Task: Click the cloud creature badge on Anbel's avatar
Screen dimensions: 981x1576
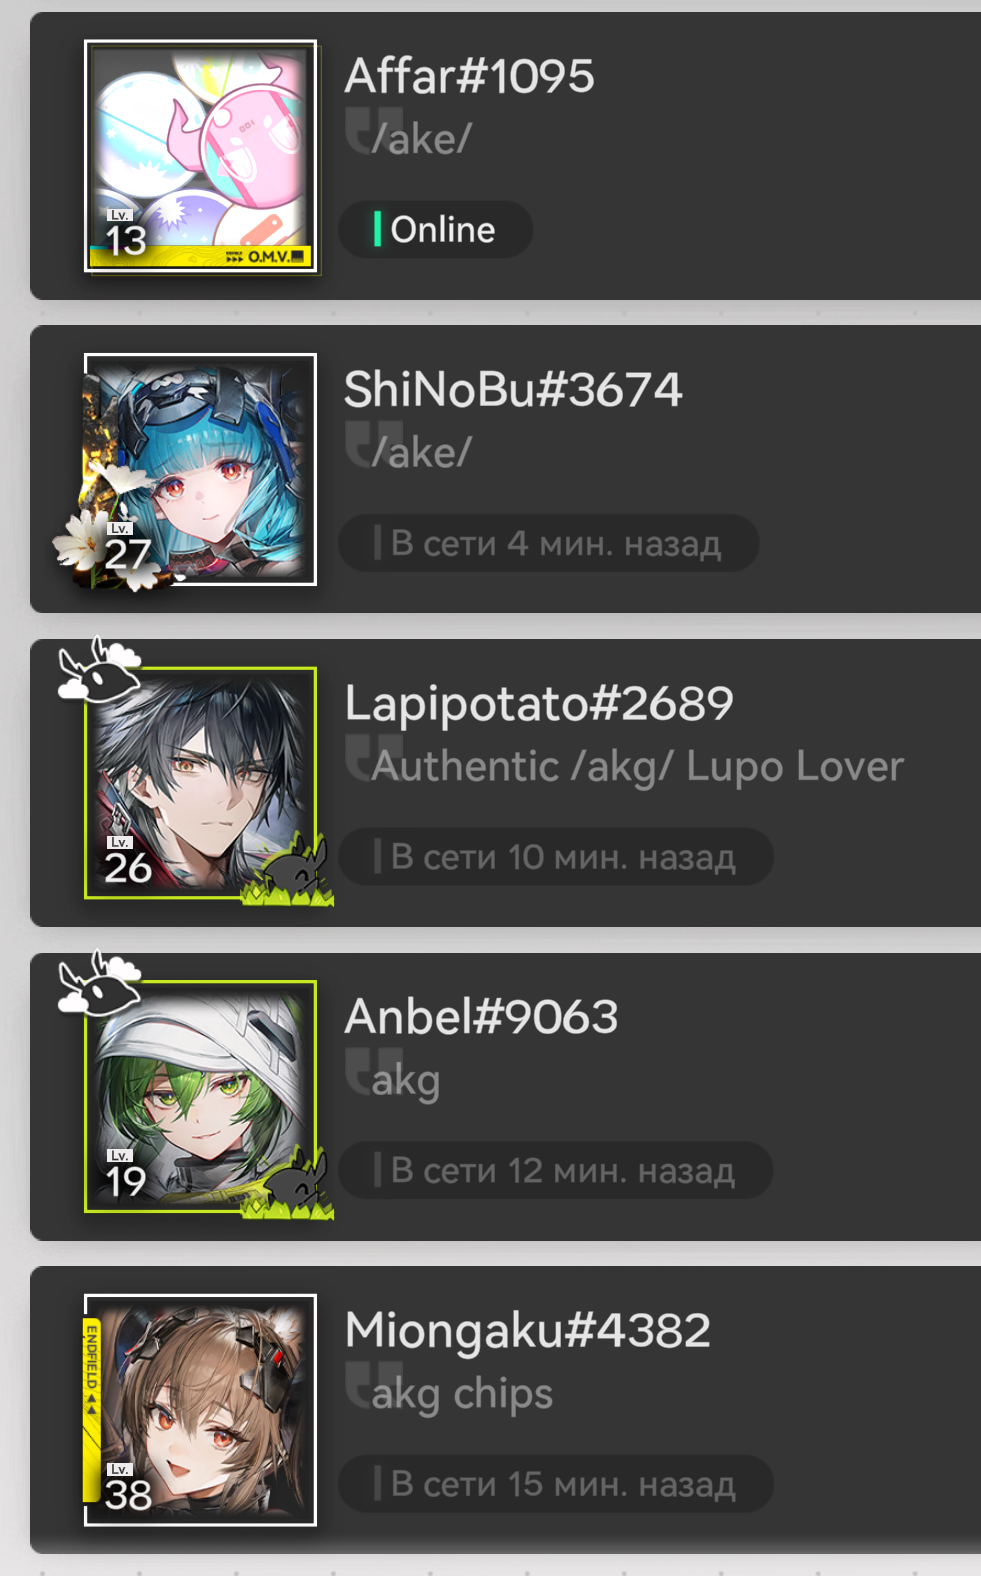Action: (x=99, y=983)
